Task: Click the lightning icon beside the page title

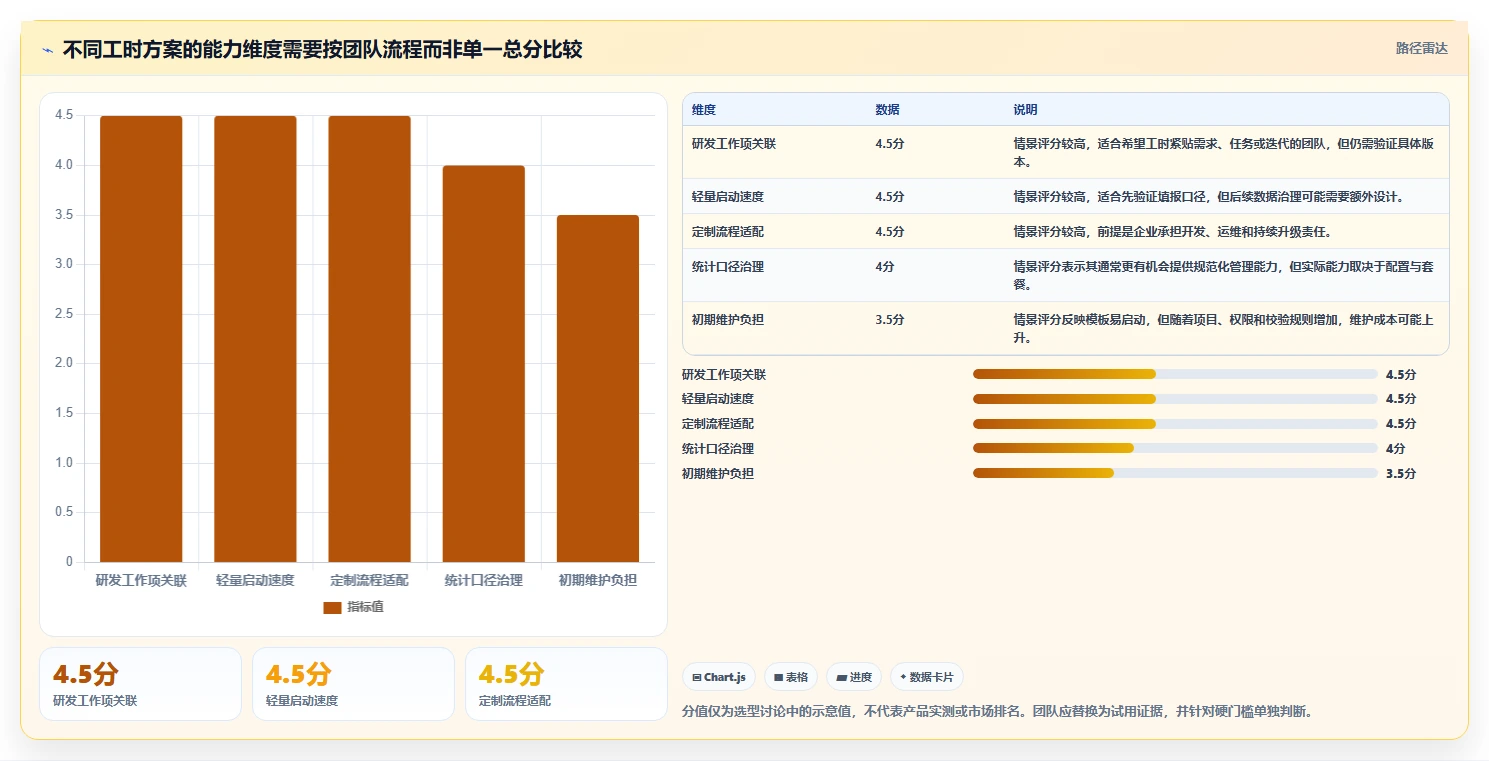Action: click(48, 50)
